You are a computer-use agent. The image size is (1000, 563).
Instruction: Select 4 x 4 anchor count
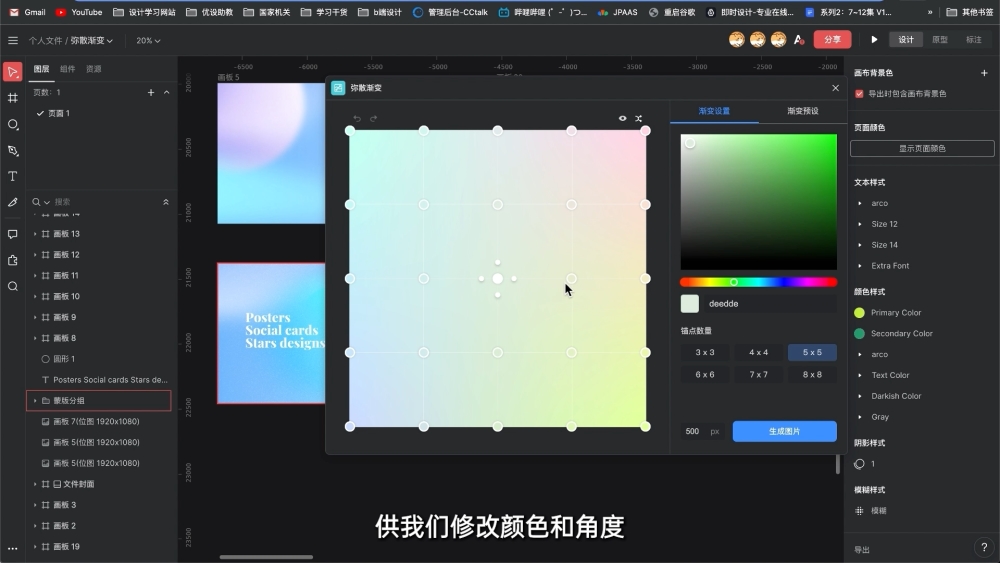pos(758,353)
